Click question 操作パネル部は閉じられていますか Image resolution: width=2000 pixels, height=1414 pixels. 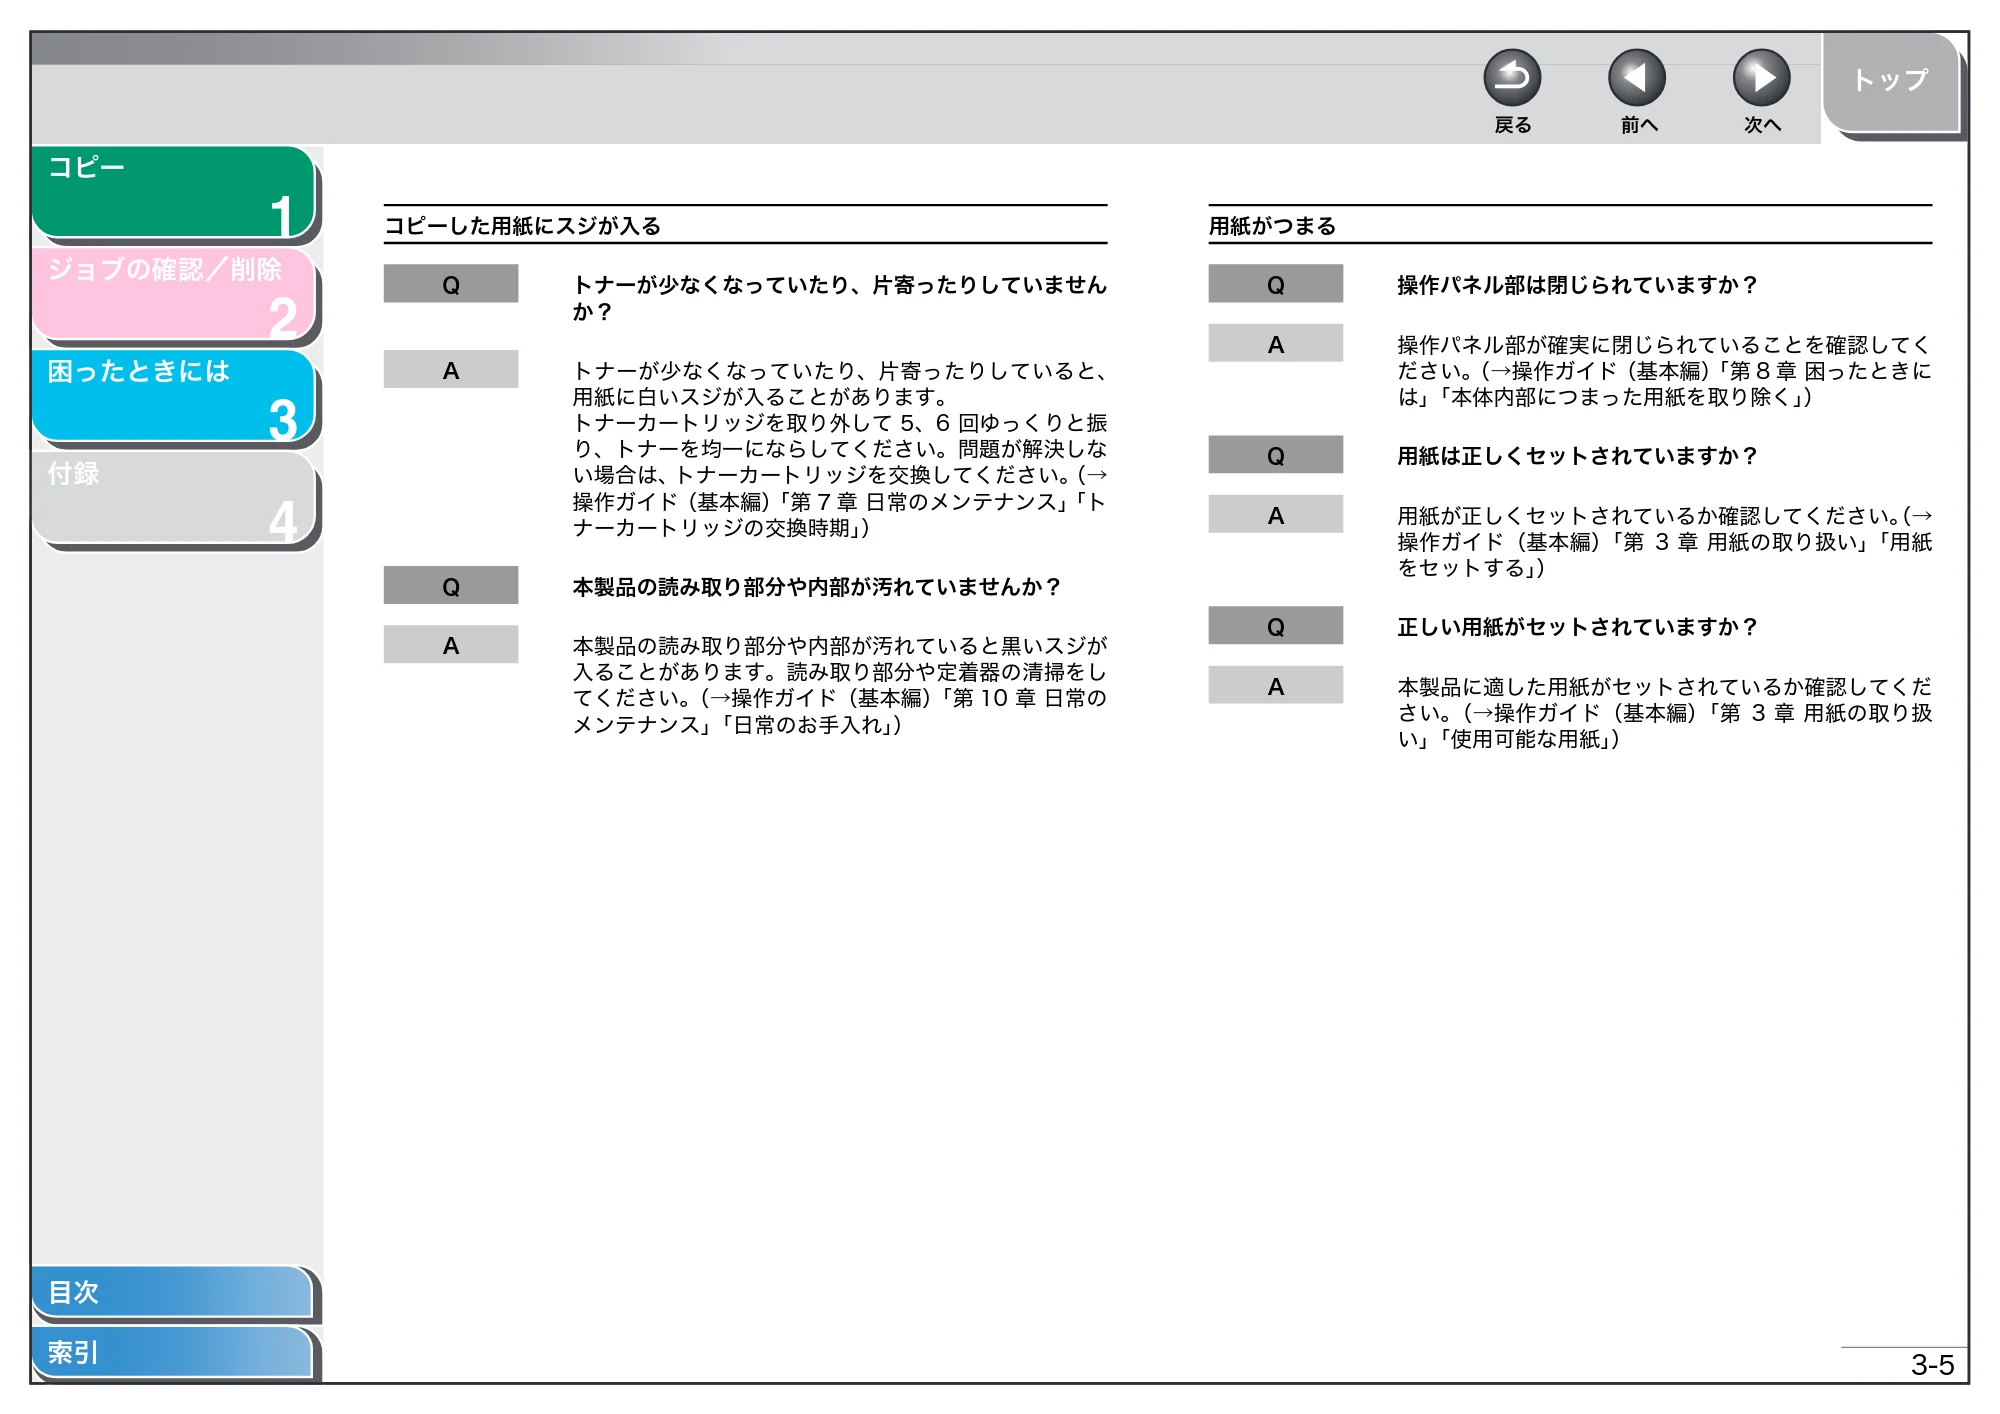1577,285
